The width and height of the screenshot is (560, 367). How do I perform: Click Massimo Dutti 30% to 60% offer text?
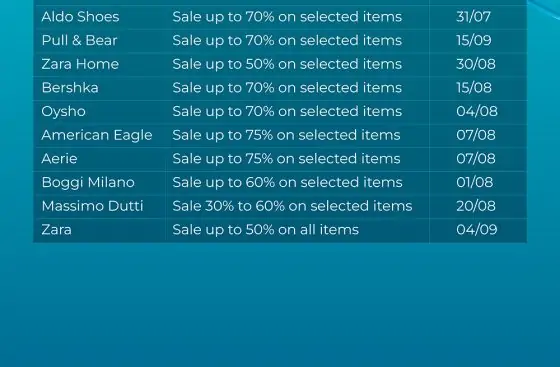point(292,206)
